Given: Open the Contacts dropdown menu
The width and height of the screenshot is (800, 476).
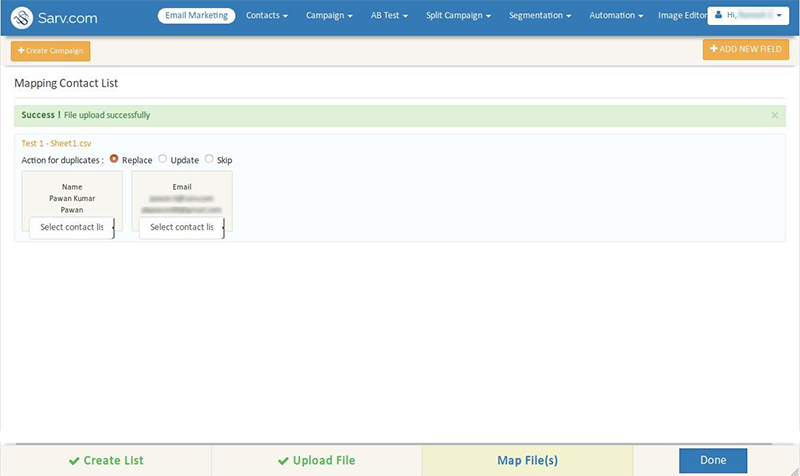Looking at the screenshot, I should pos(267,15).
